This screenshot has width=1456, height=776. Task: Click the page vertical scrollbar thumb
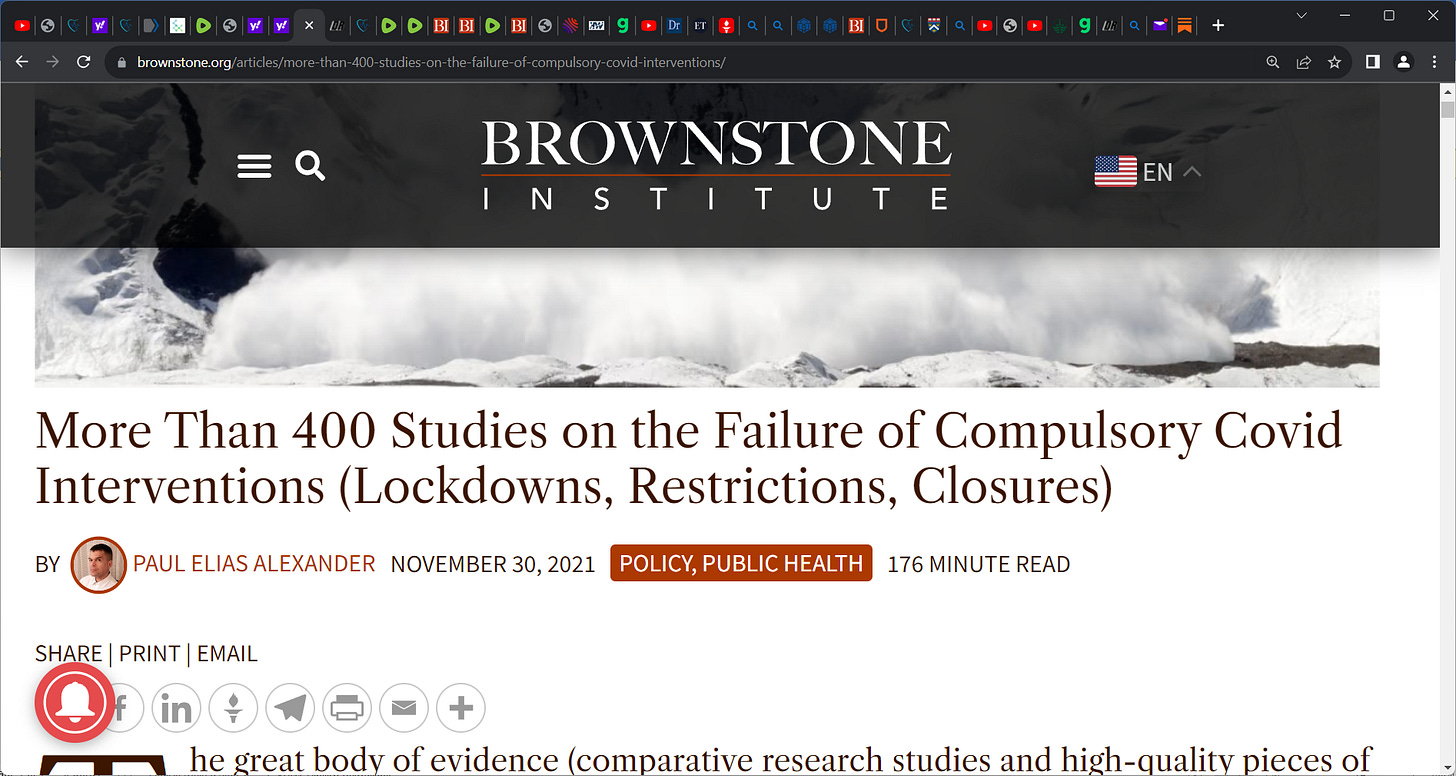click(1447, 109)
